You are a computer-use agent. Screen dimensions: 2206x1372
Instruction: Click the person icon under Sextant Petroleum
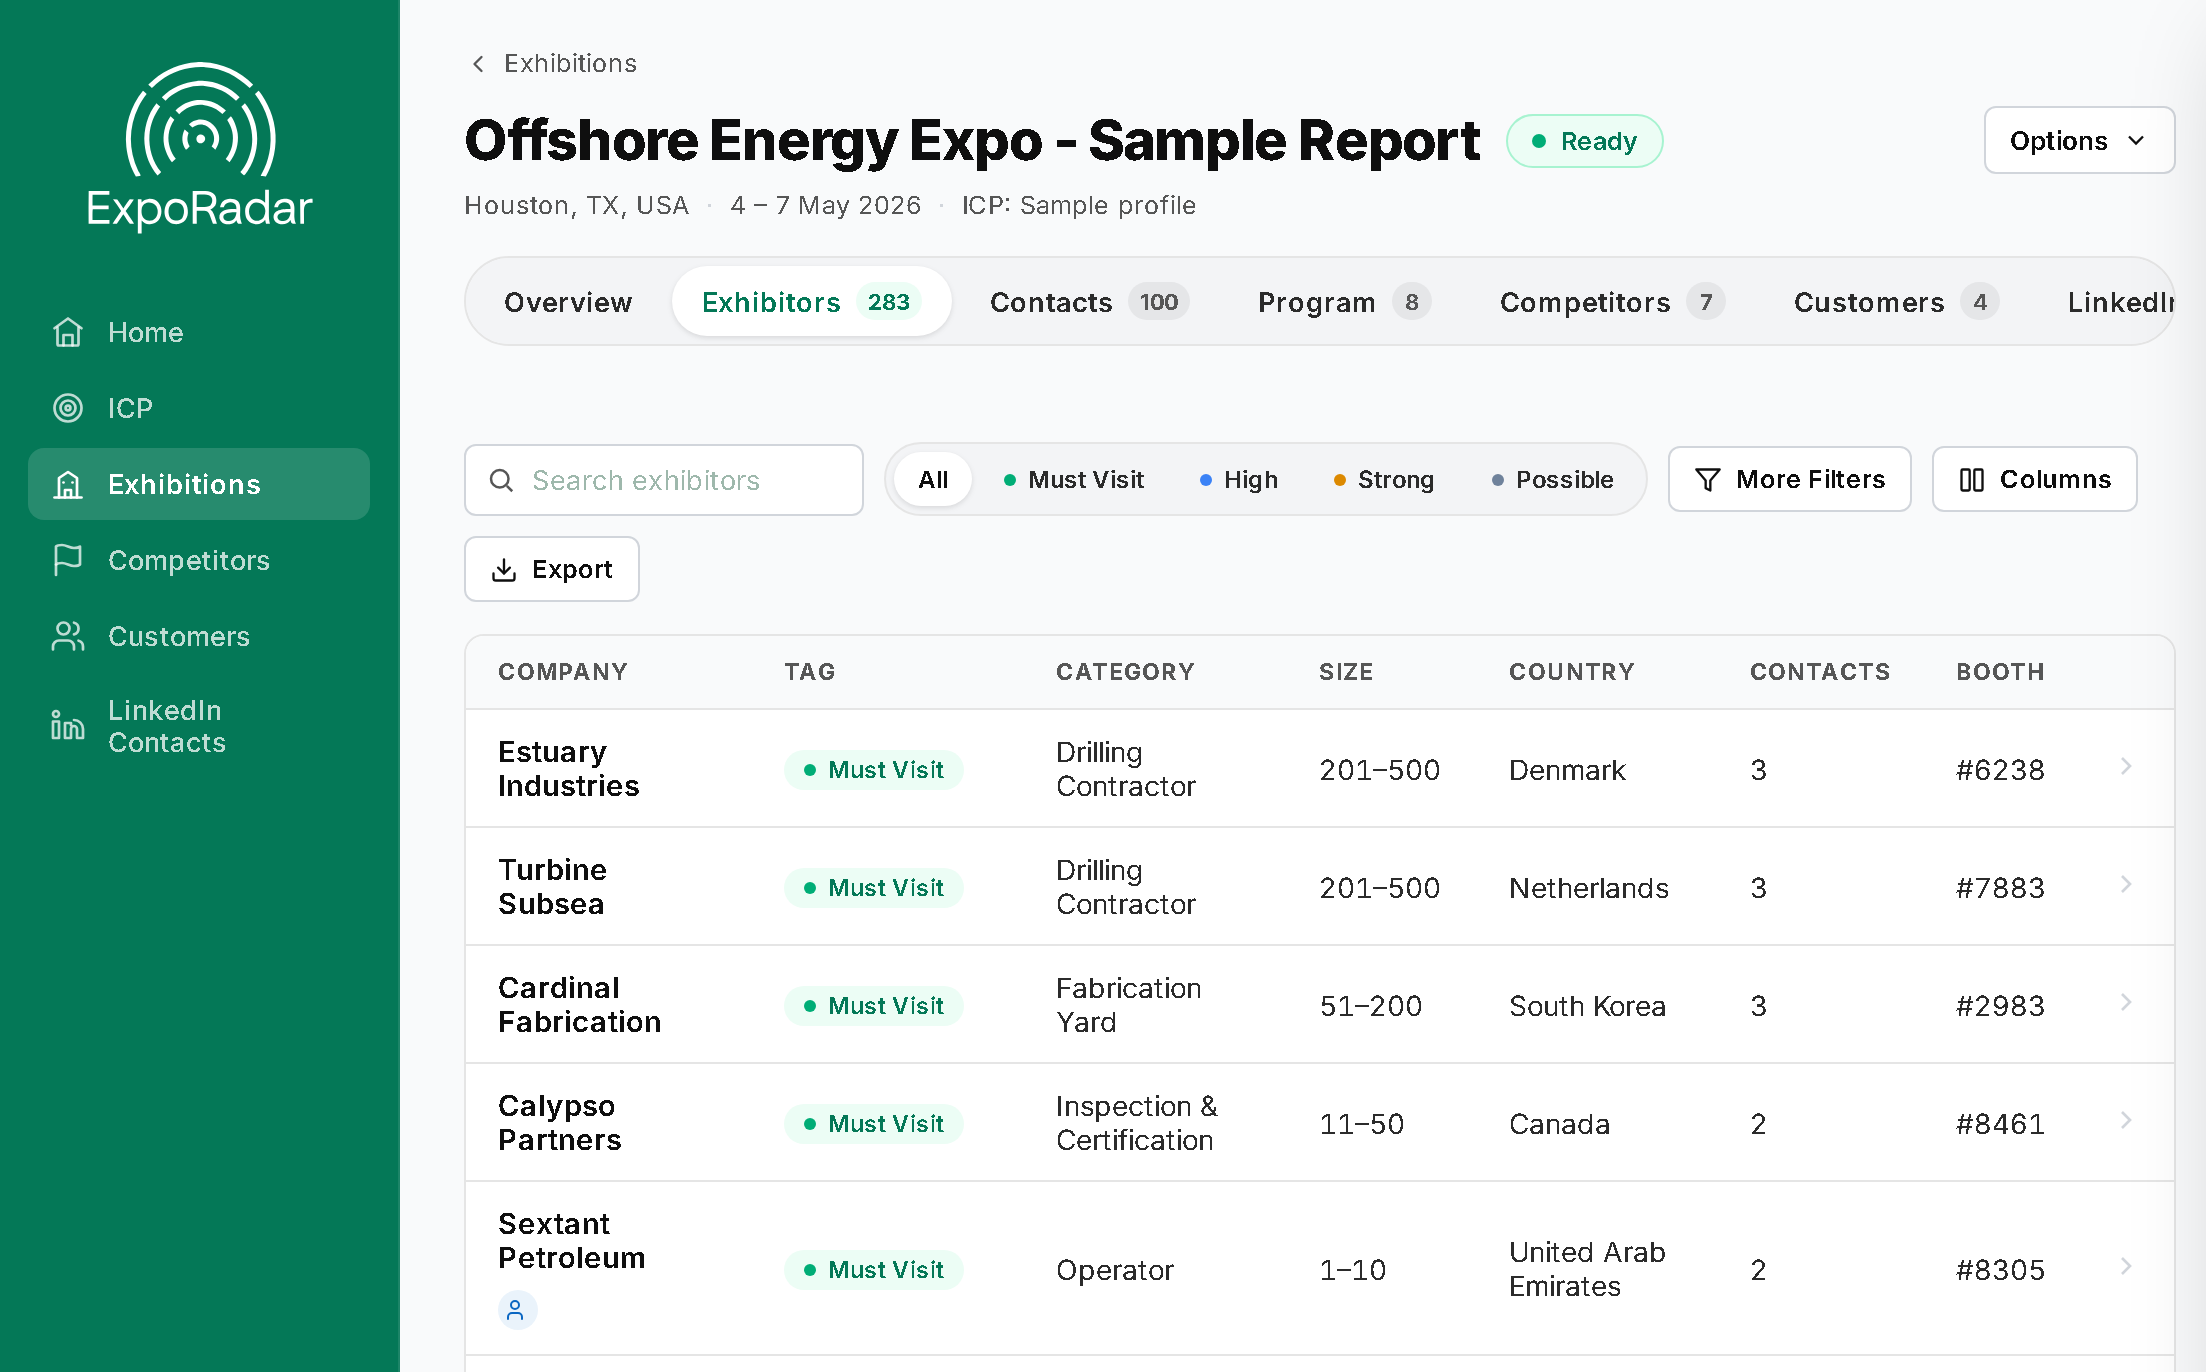click(517, 1310)
